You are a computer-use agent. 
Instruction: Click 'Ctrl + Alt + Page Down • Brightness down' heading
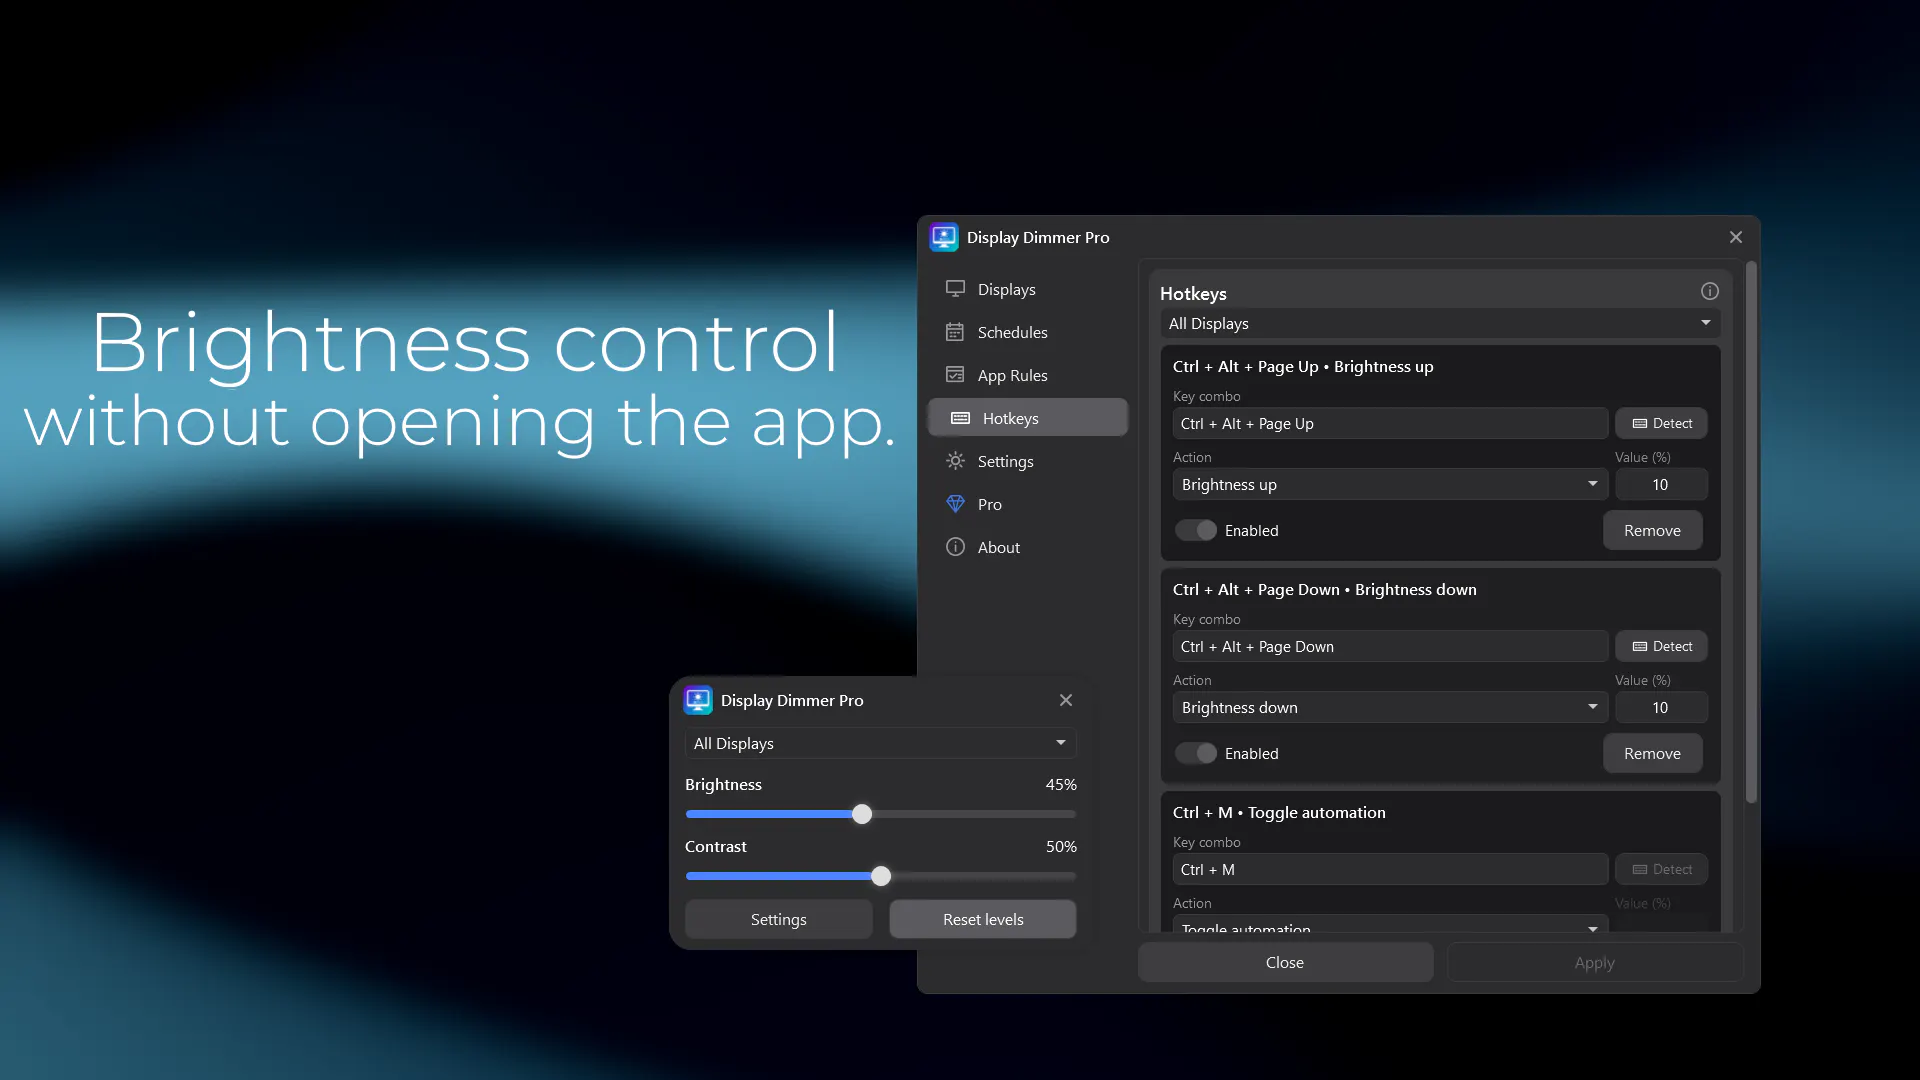point(1324,589)
